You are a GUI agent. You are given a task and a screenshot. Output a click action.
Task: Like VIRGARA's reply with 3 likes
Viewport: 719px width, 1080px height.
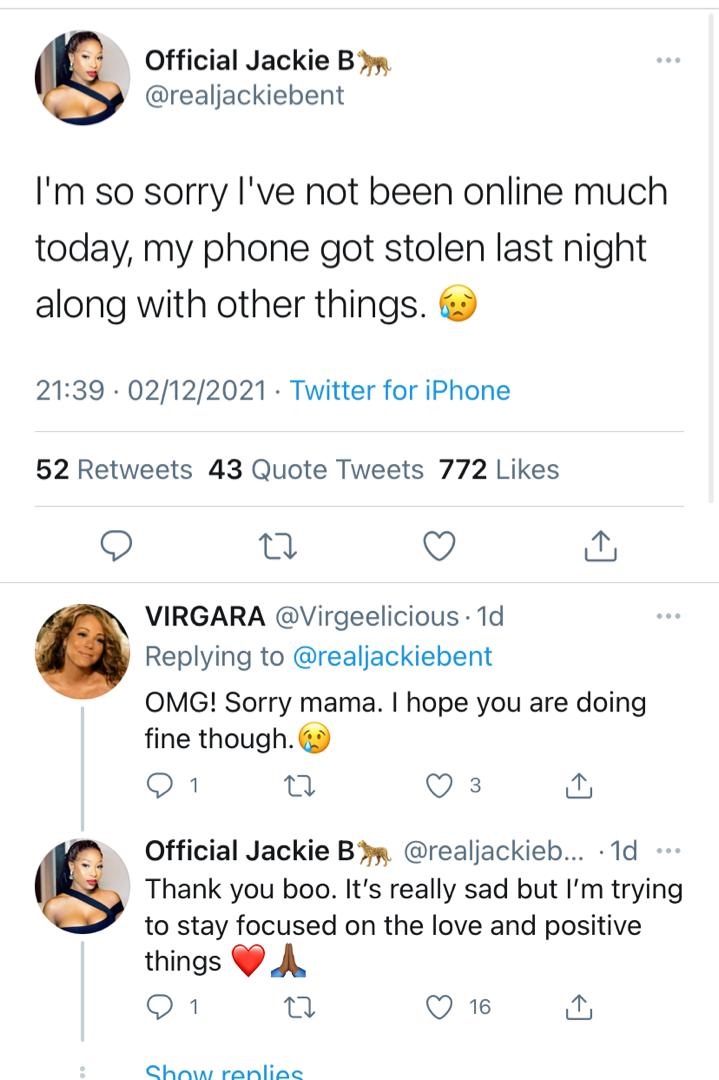pos(440,786)
